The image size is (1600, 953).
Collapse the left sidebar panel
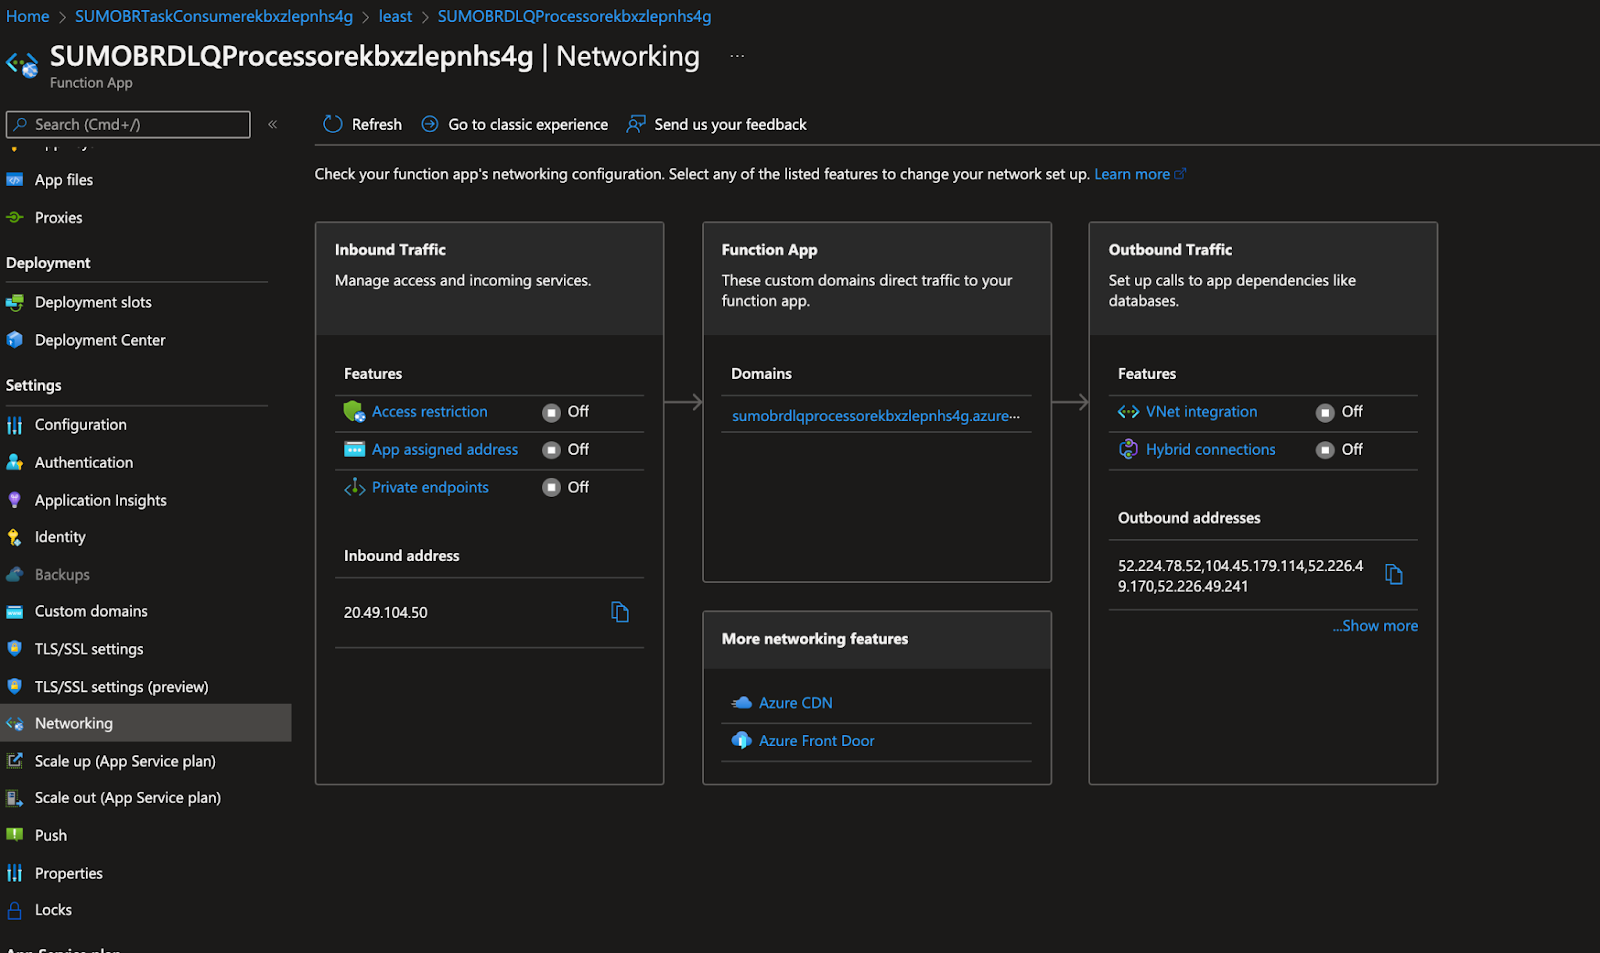pos(271,123)
